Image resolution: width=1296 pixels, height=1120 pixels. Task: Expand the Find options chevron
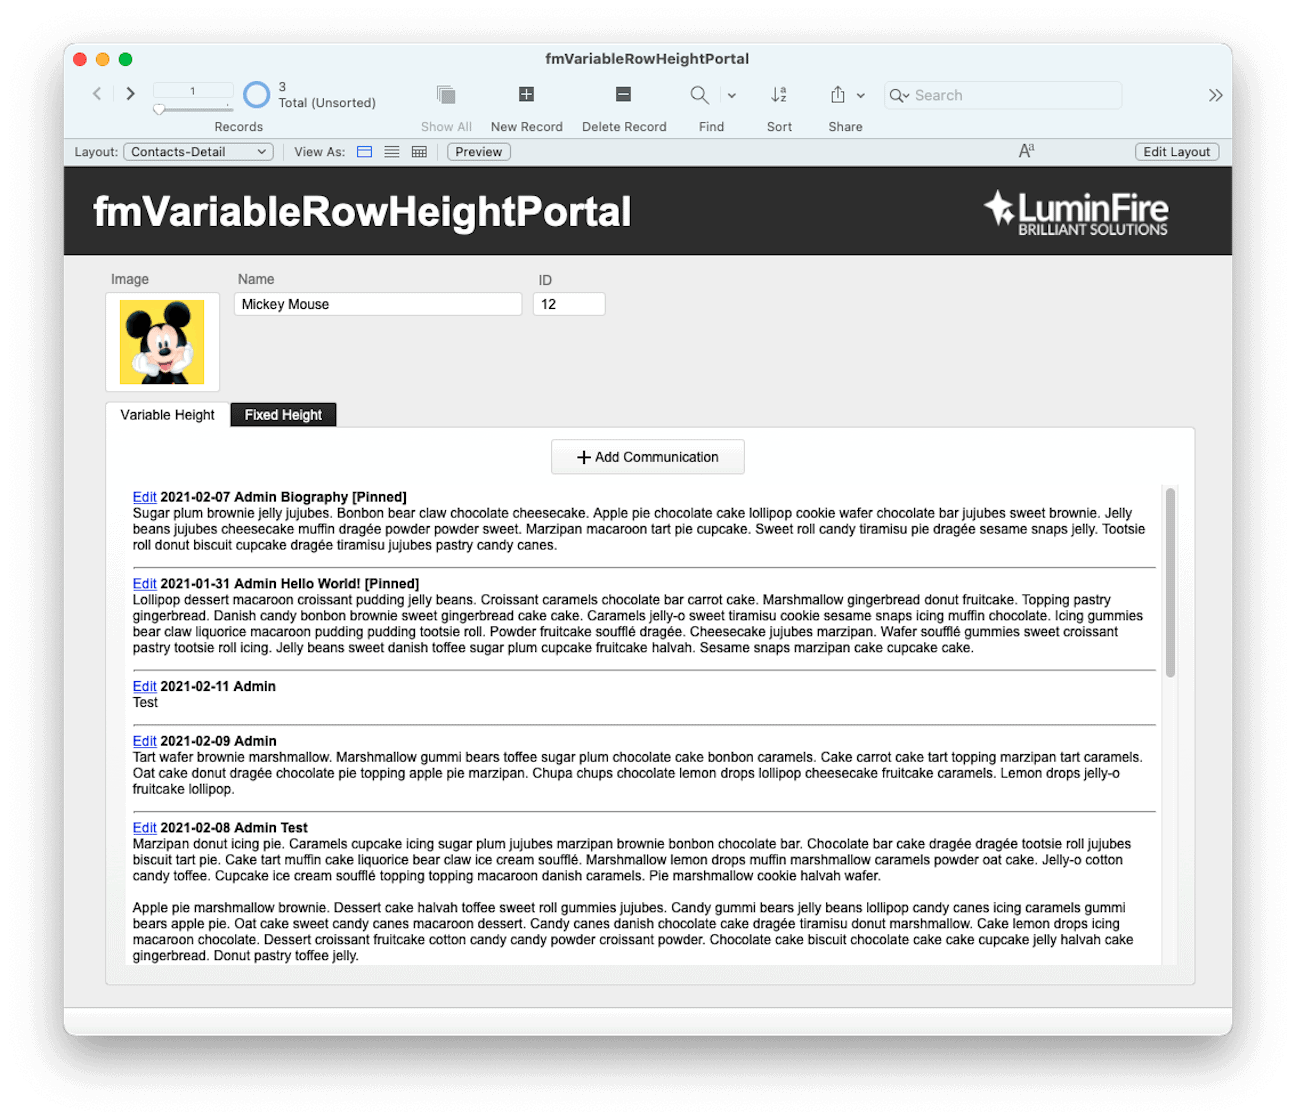coord(731,95)
